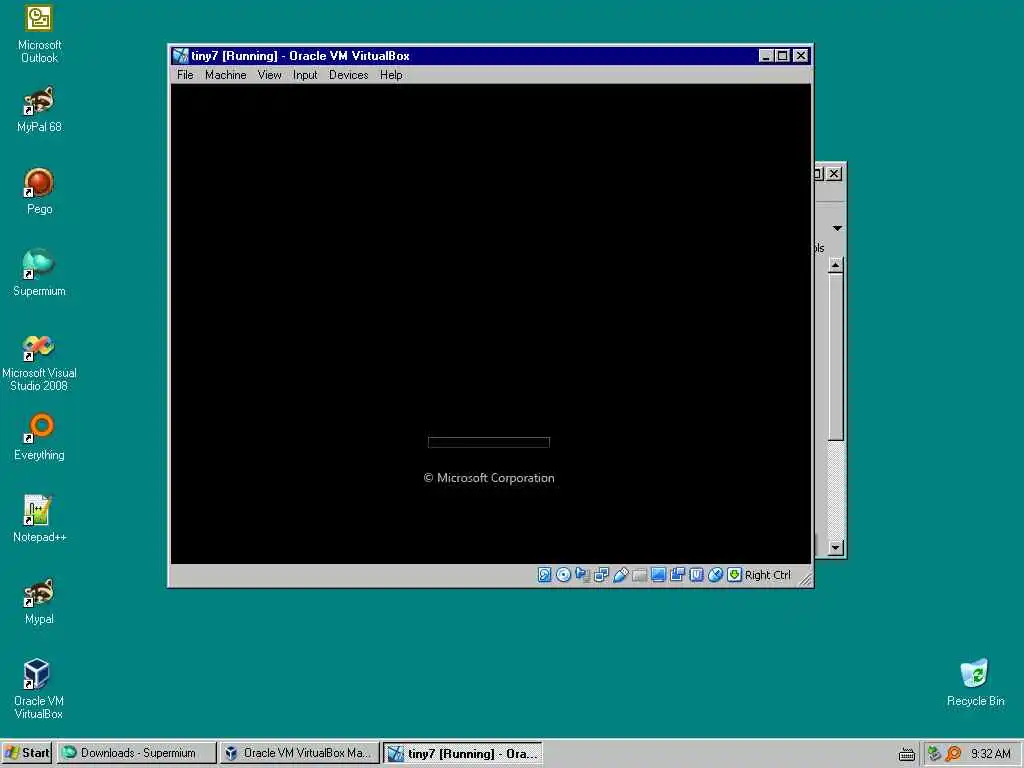Select the Everything desktop shortcut
Screen dimensions: 1024x768
click(39, 437)
